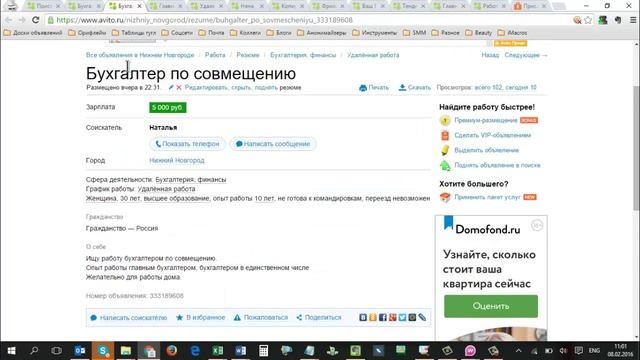Open Windows Start menu
Image resolution: width=640 pixels, height=360 pixels.
tap(11, 351)
